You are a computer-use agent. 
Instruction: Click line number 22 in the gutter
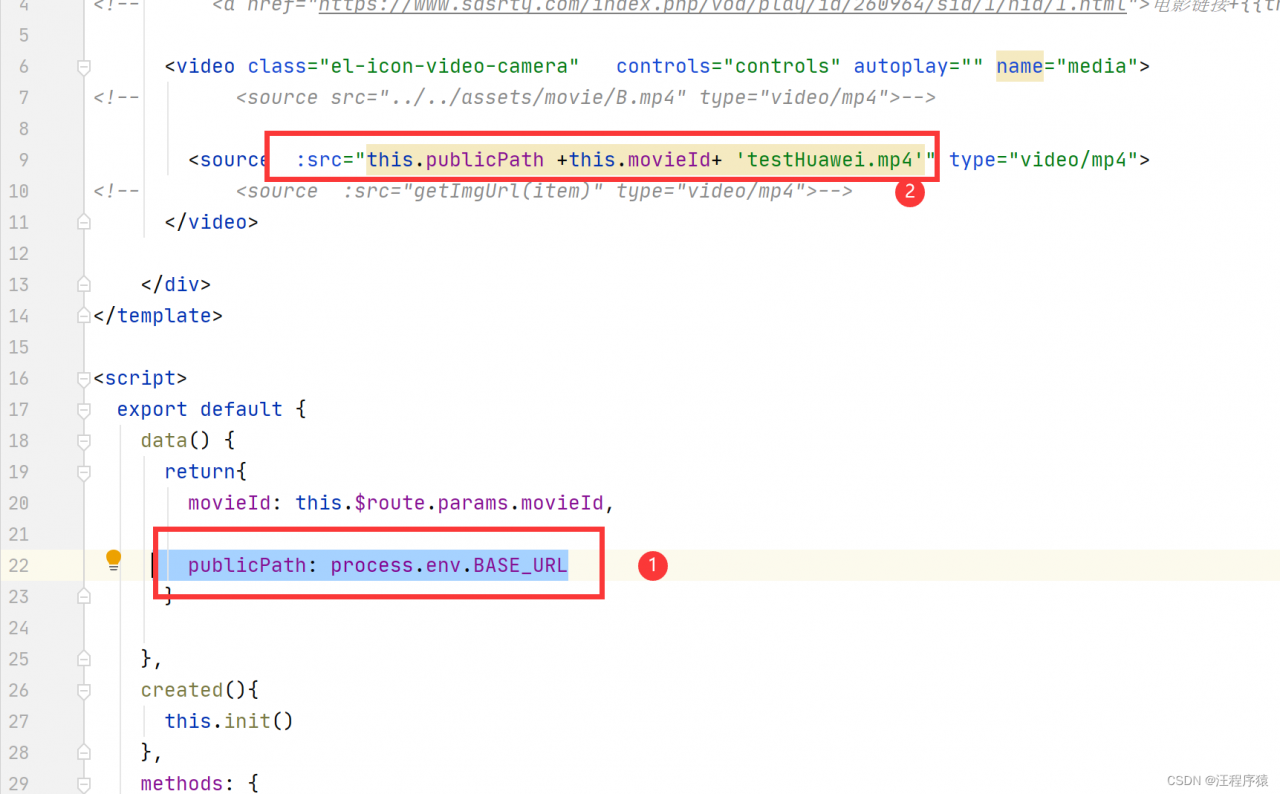point(18,565)
